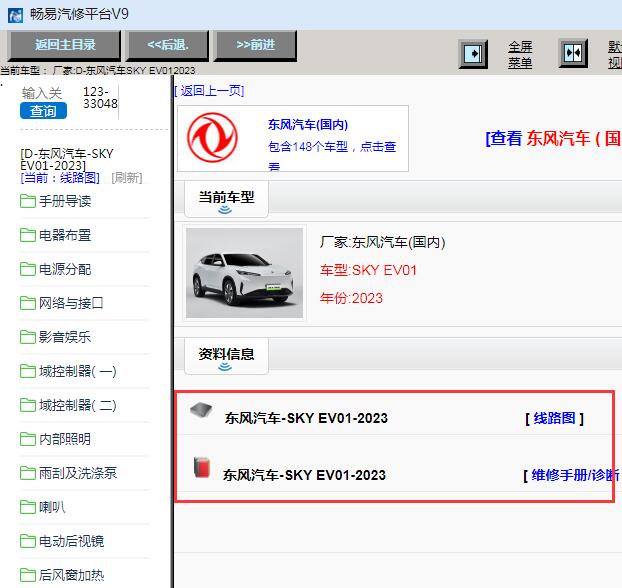Open the 喇叭 folder
Image resolution: width=622 pixels, height=588 pixels.
[42, 507]
